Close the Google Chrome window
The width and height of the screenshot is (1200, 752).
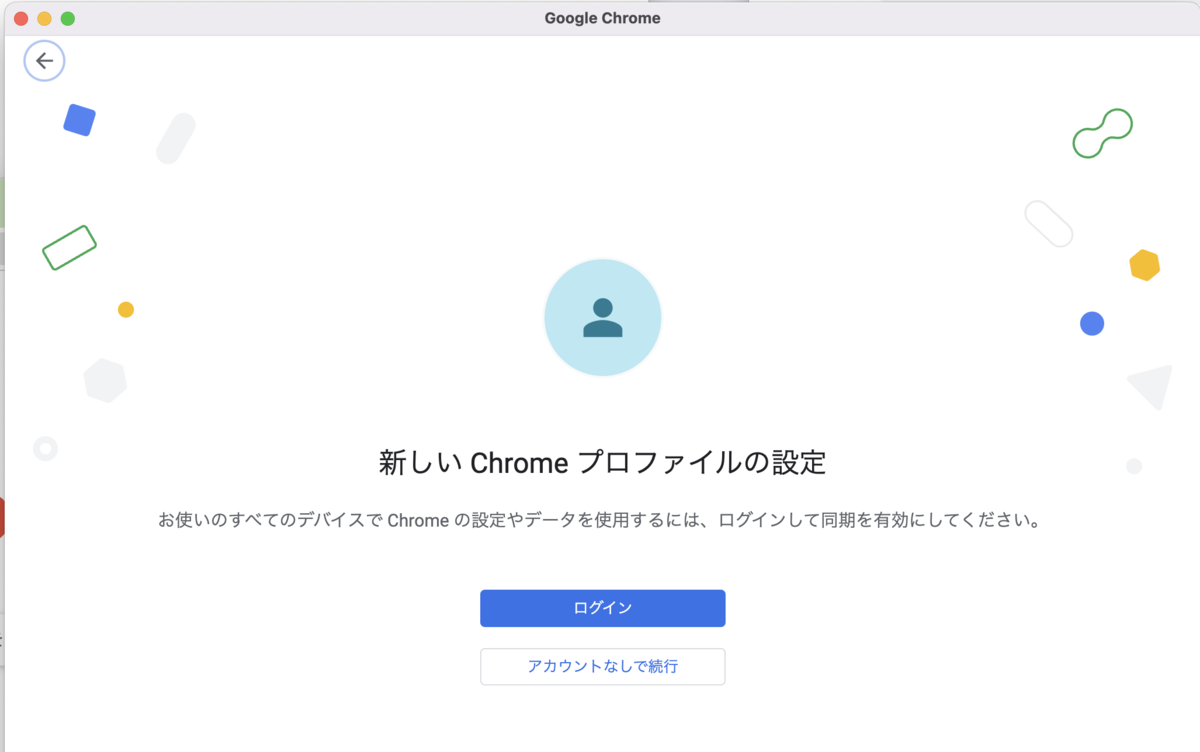point(20,18)
